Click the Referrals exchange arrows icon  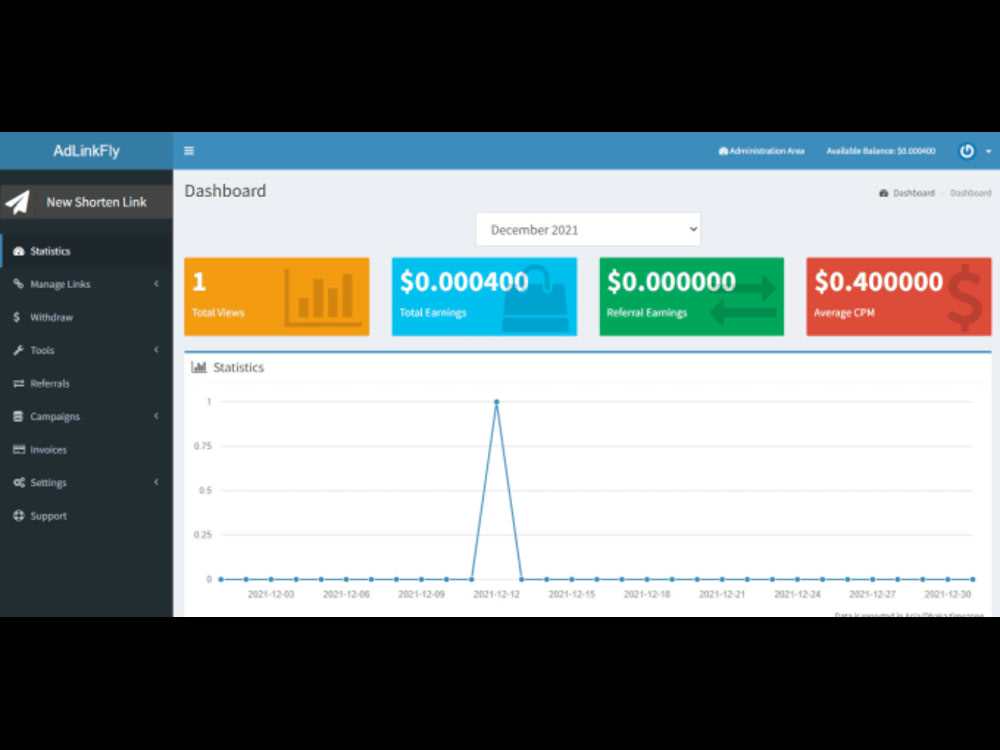point(18,383)
